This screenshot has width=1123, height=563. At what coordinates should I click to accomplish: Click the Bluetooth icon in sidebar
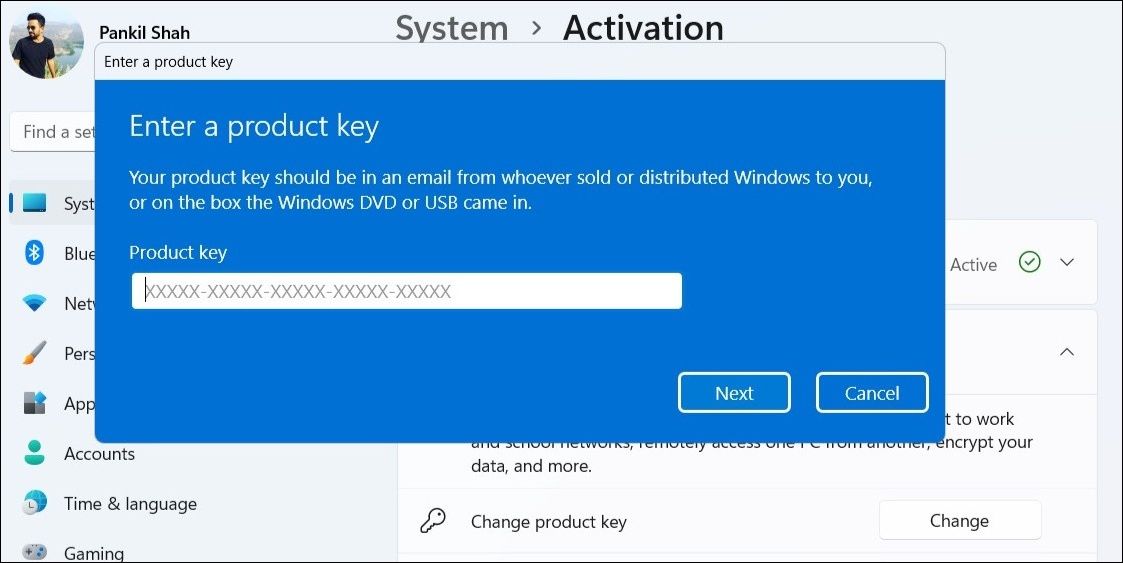tap(35, 253)
